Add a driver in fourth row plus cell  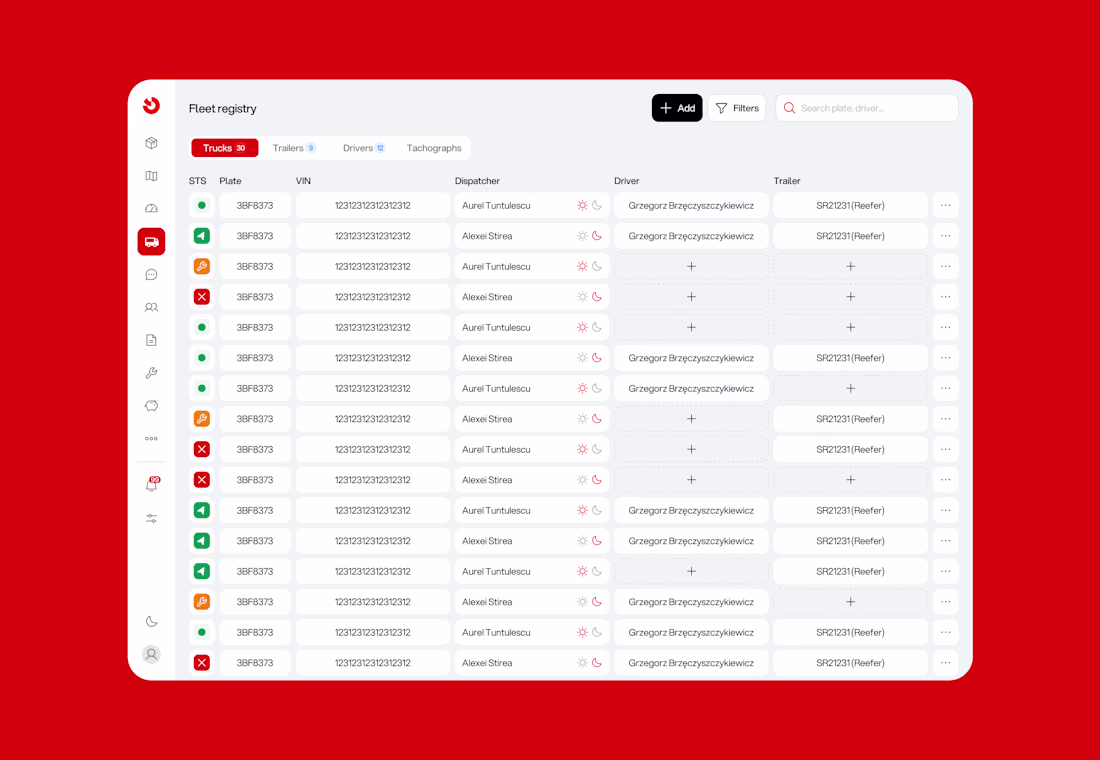coord(691,297)
